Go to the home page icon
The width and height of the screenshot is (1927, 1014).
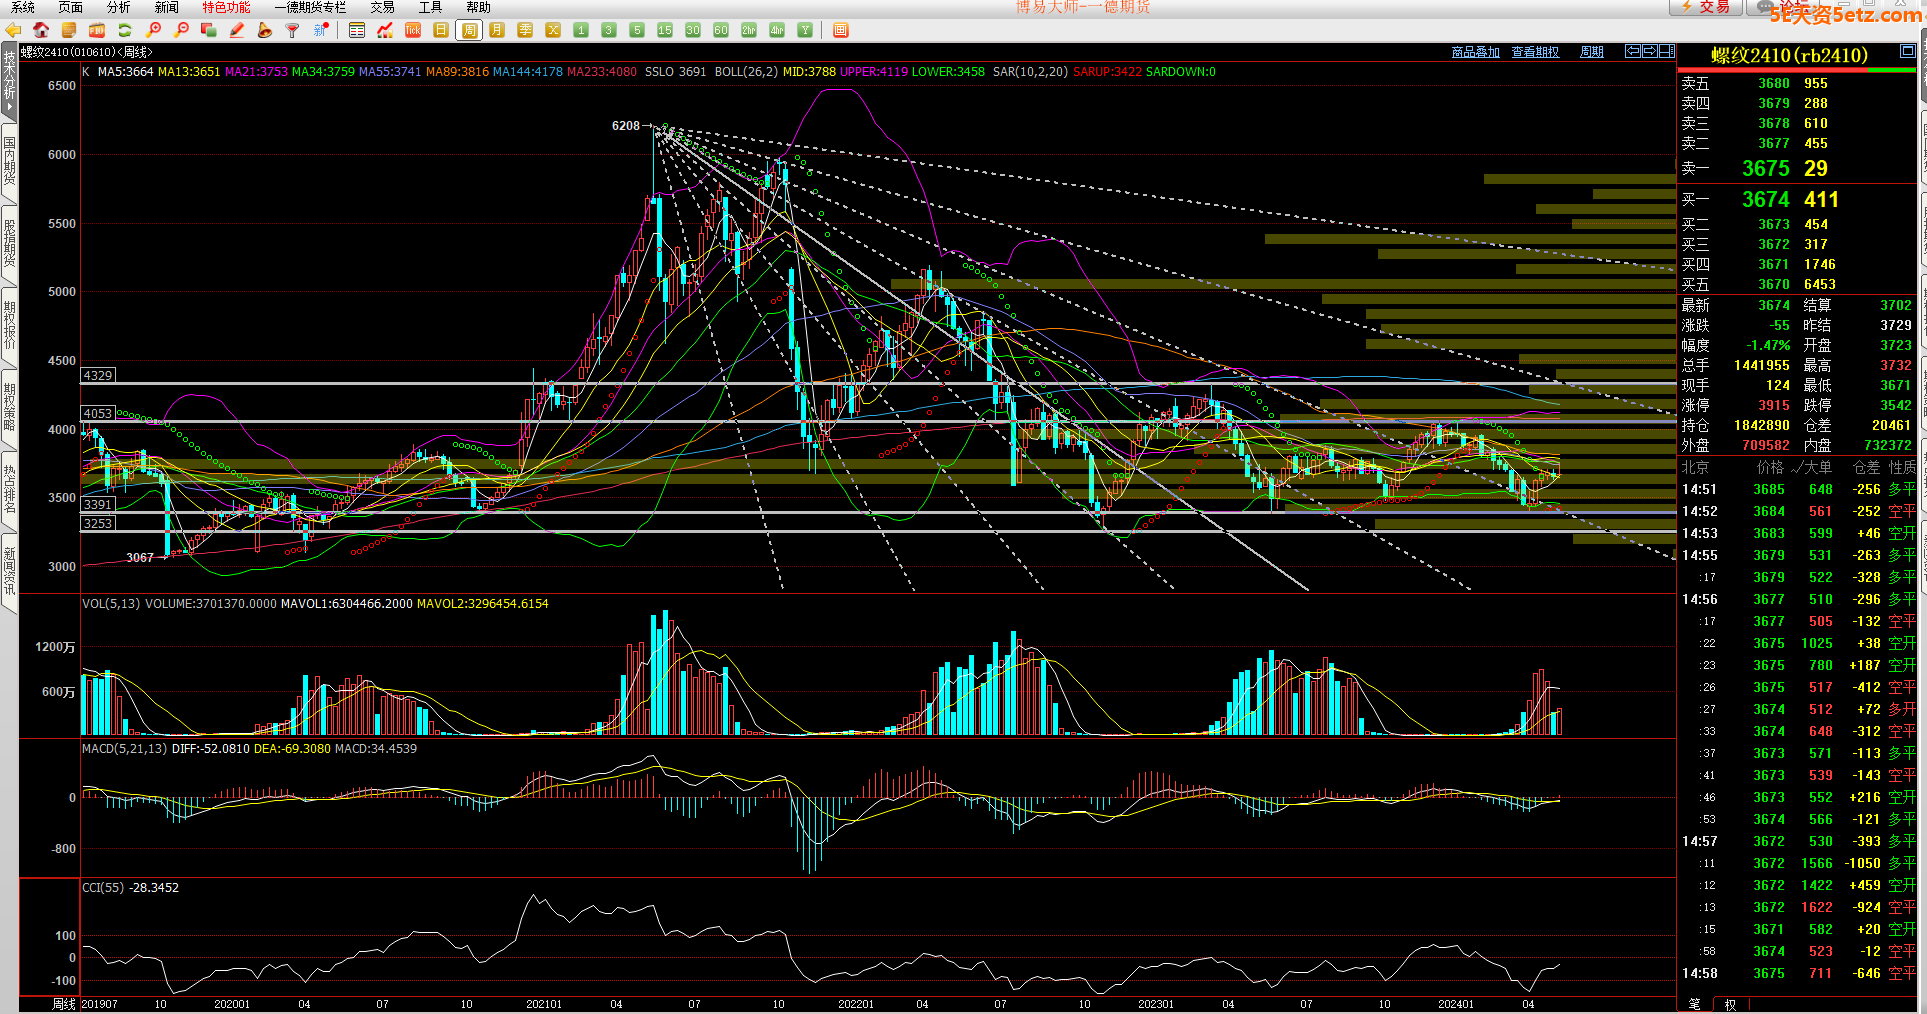click(41, 30)
